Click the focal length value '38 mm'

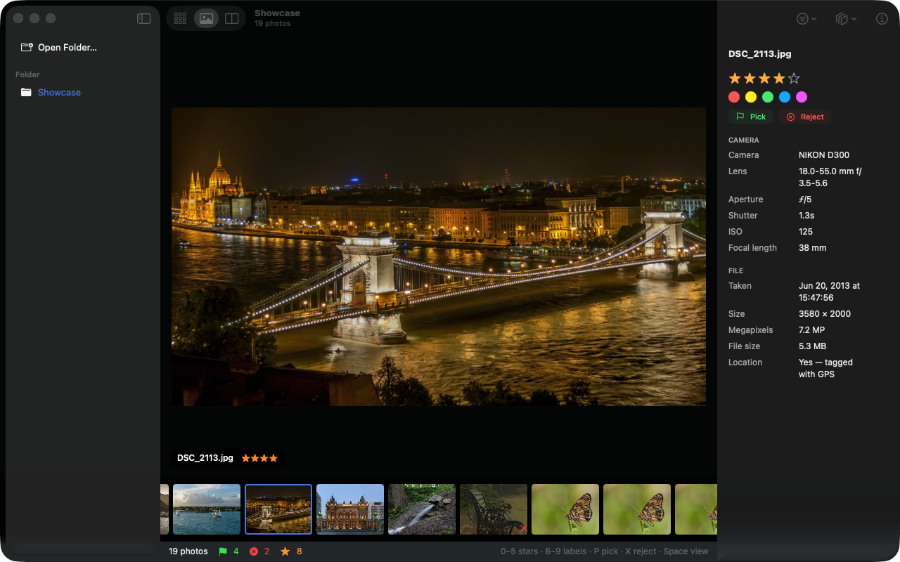[x=812, y=248]
